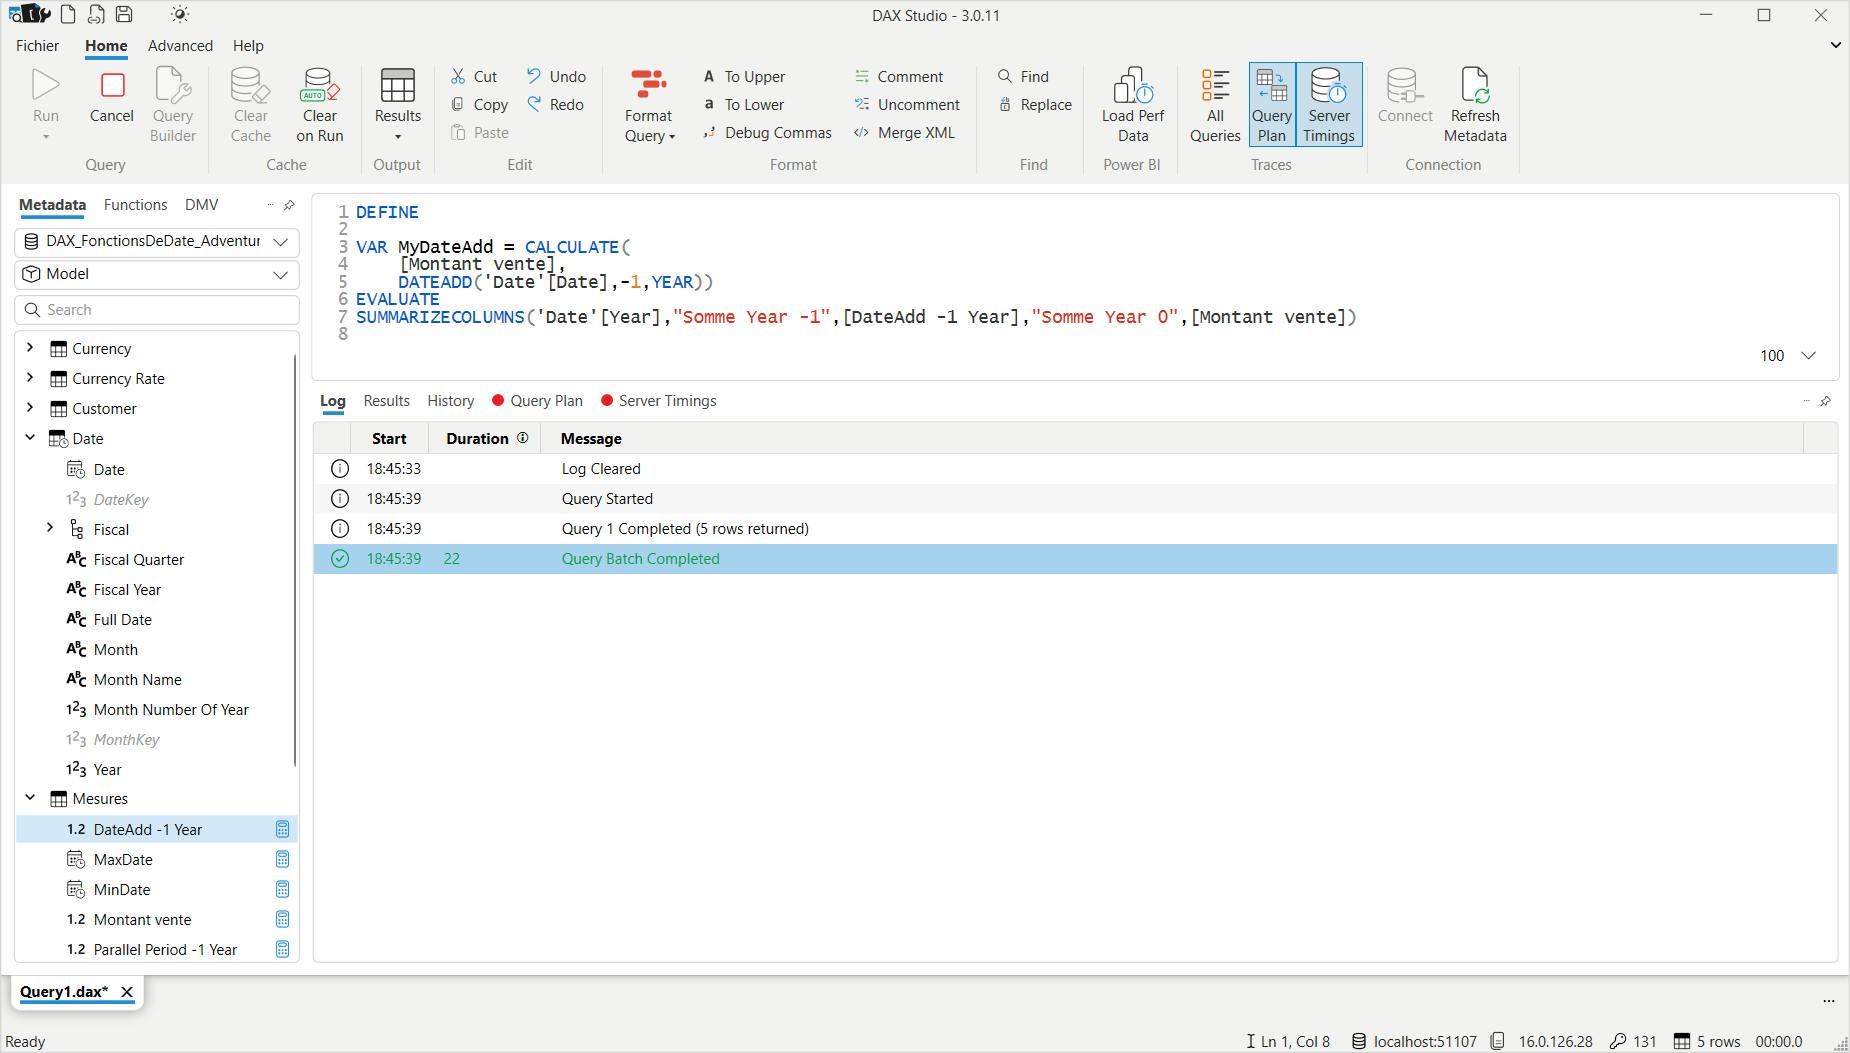The image size is (1850, 1053).
Task: Open the History tab
Action: click(x=451, y=400)
